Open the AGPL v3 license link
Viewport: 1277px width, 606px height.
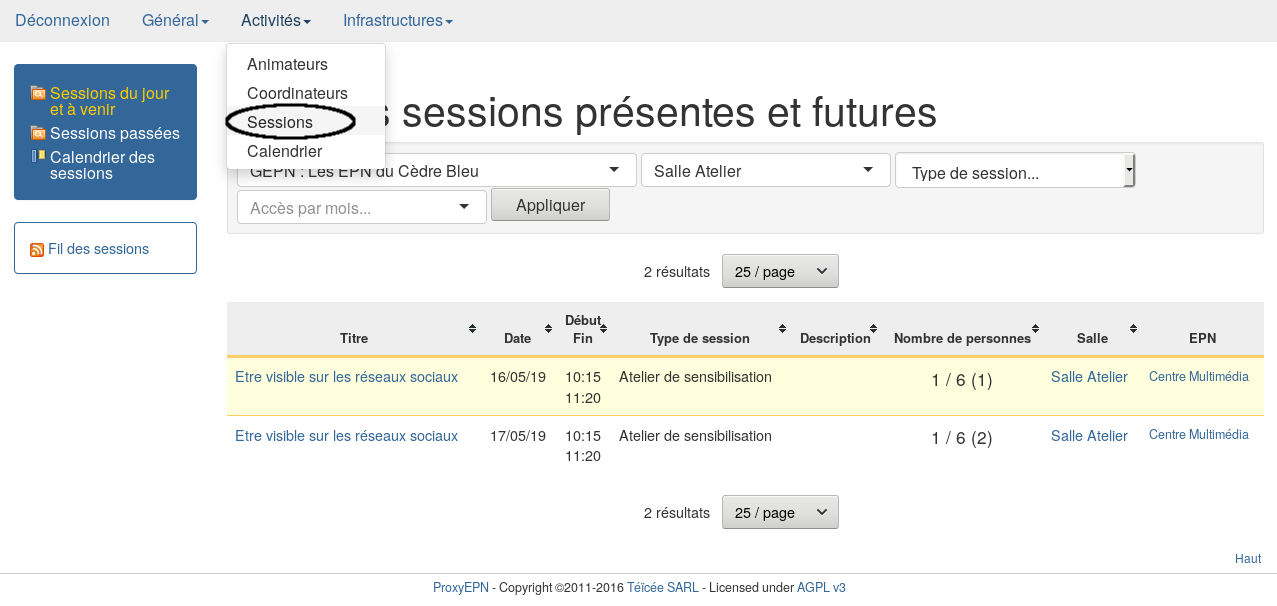point(821,588)
